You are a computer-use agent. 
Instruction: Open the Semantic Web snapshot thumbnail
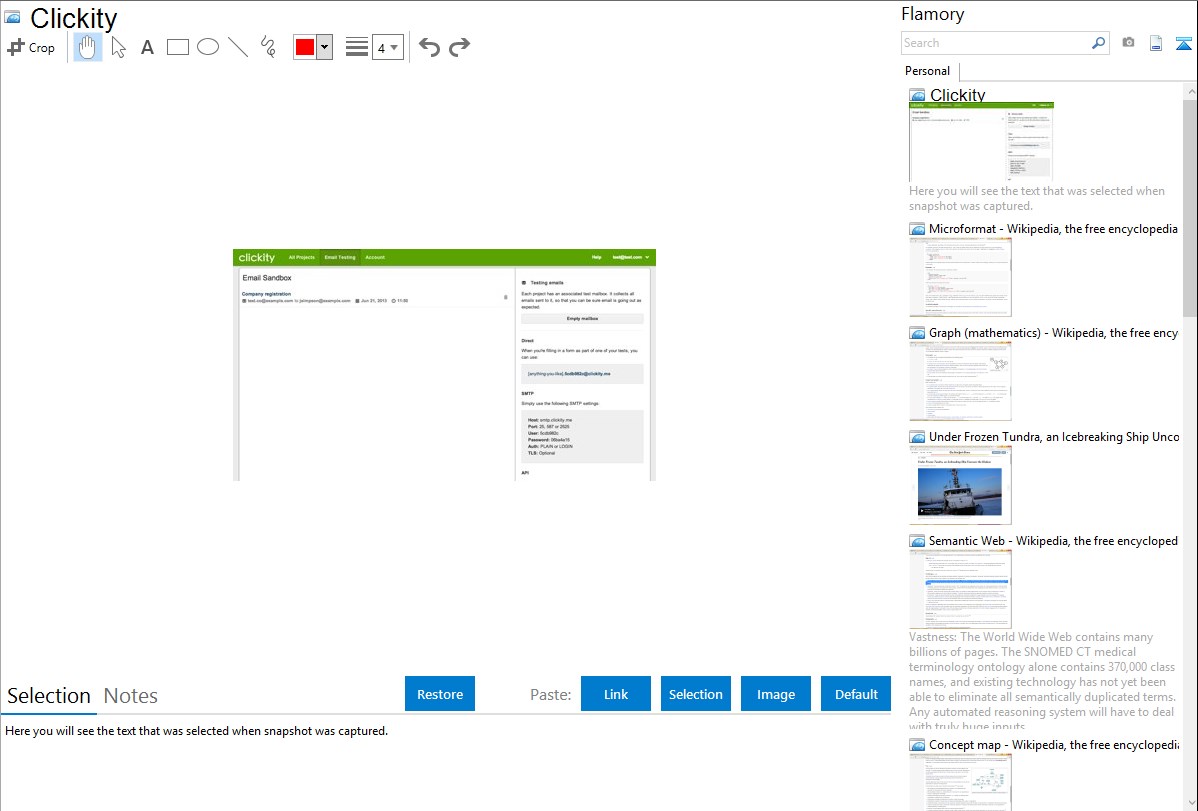[x=960, y=589]
